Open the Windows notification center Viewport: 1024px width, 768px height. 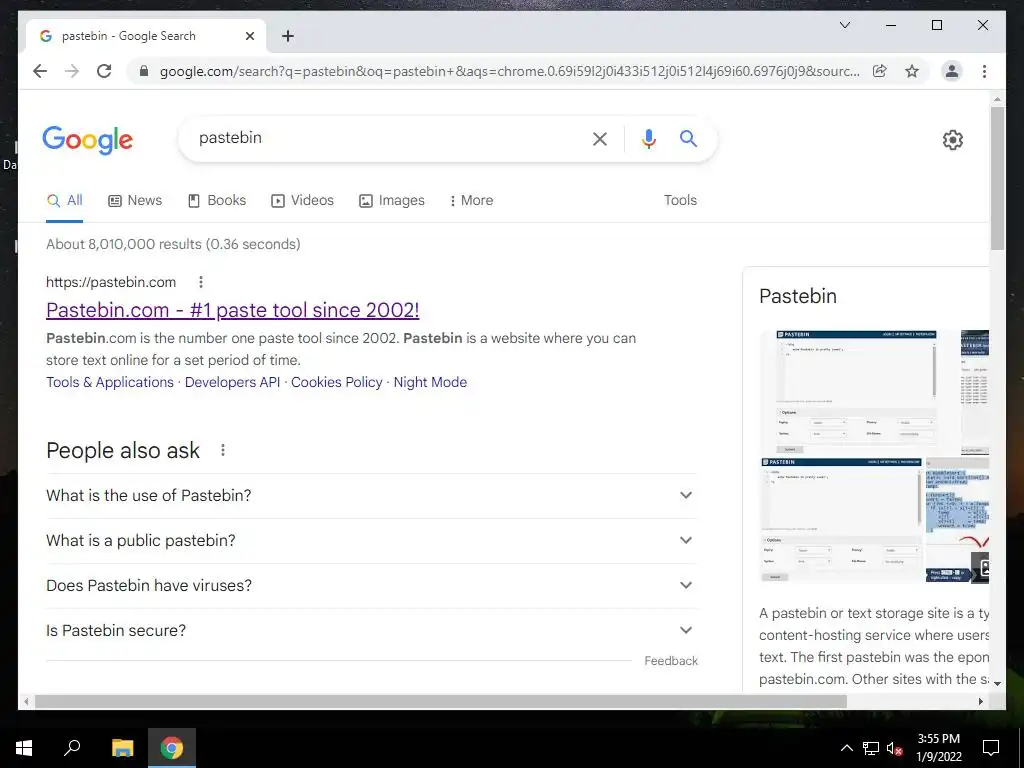[991, 748]
